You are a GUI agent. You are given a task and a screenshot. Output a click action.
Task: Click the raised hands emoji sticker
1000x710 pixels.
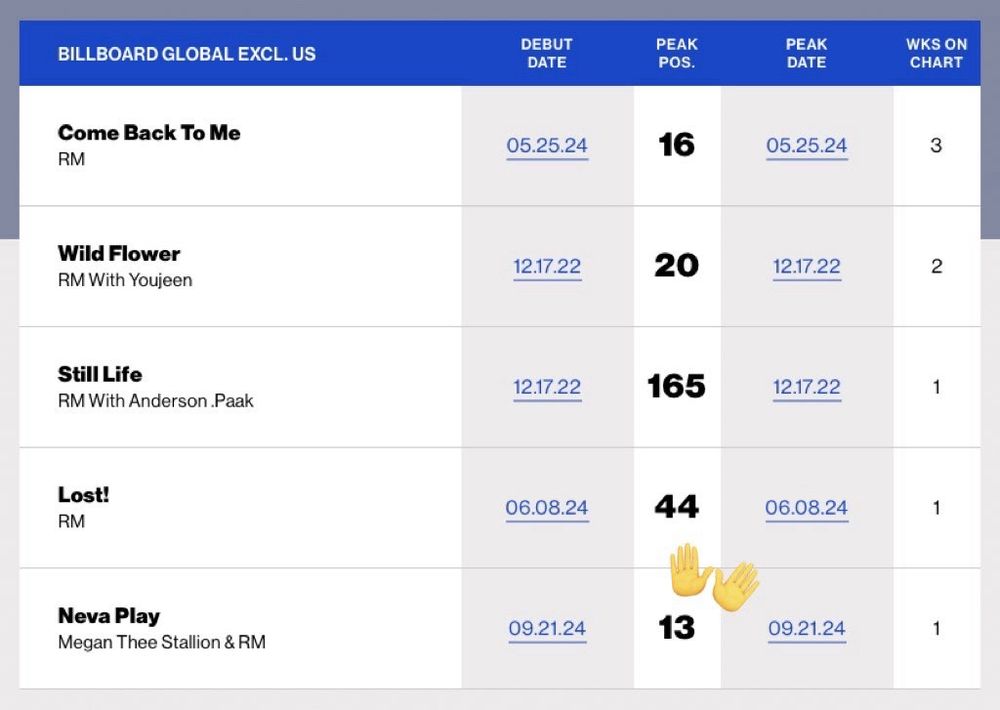point(714,577)
